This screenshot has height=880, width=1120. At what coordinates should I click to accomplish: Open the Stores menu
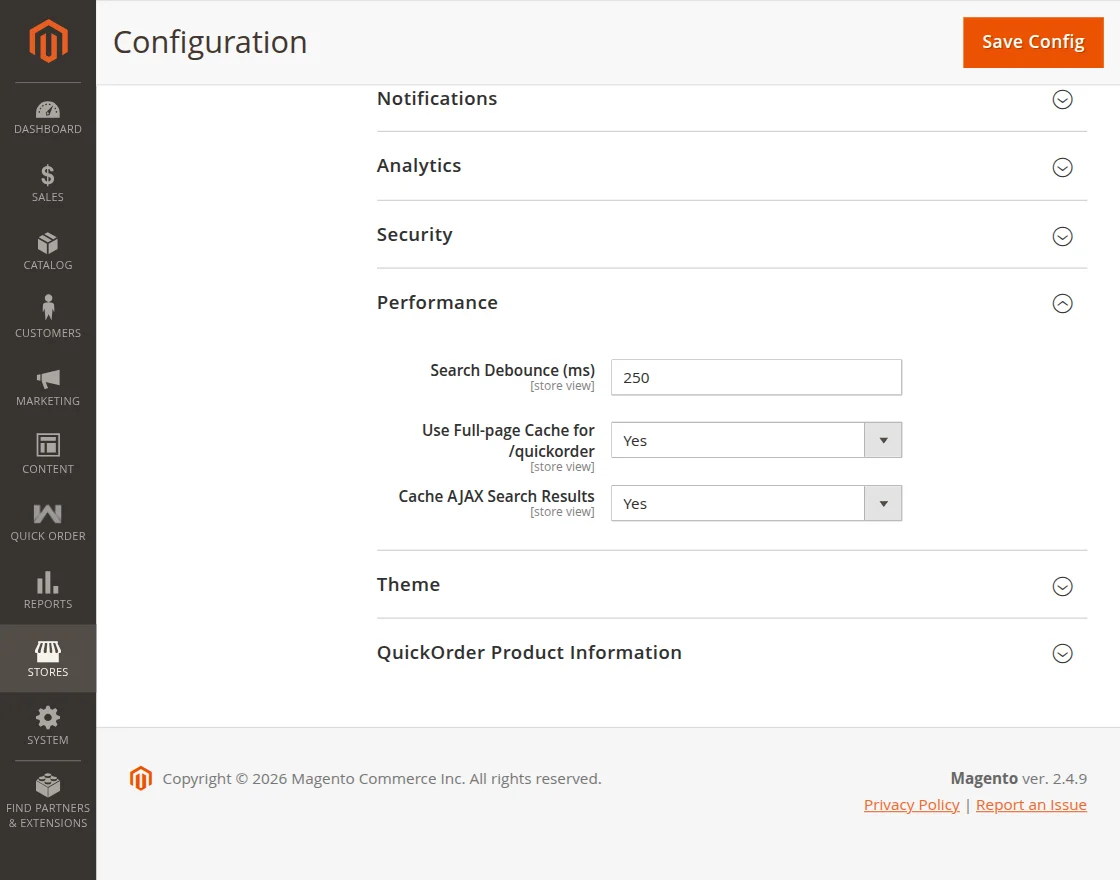click(48, 658)
